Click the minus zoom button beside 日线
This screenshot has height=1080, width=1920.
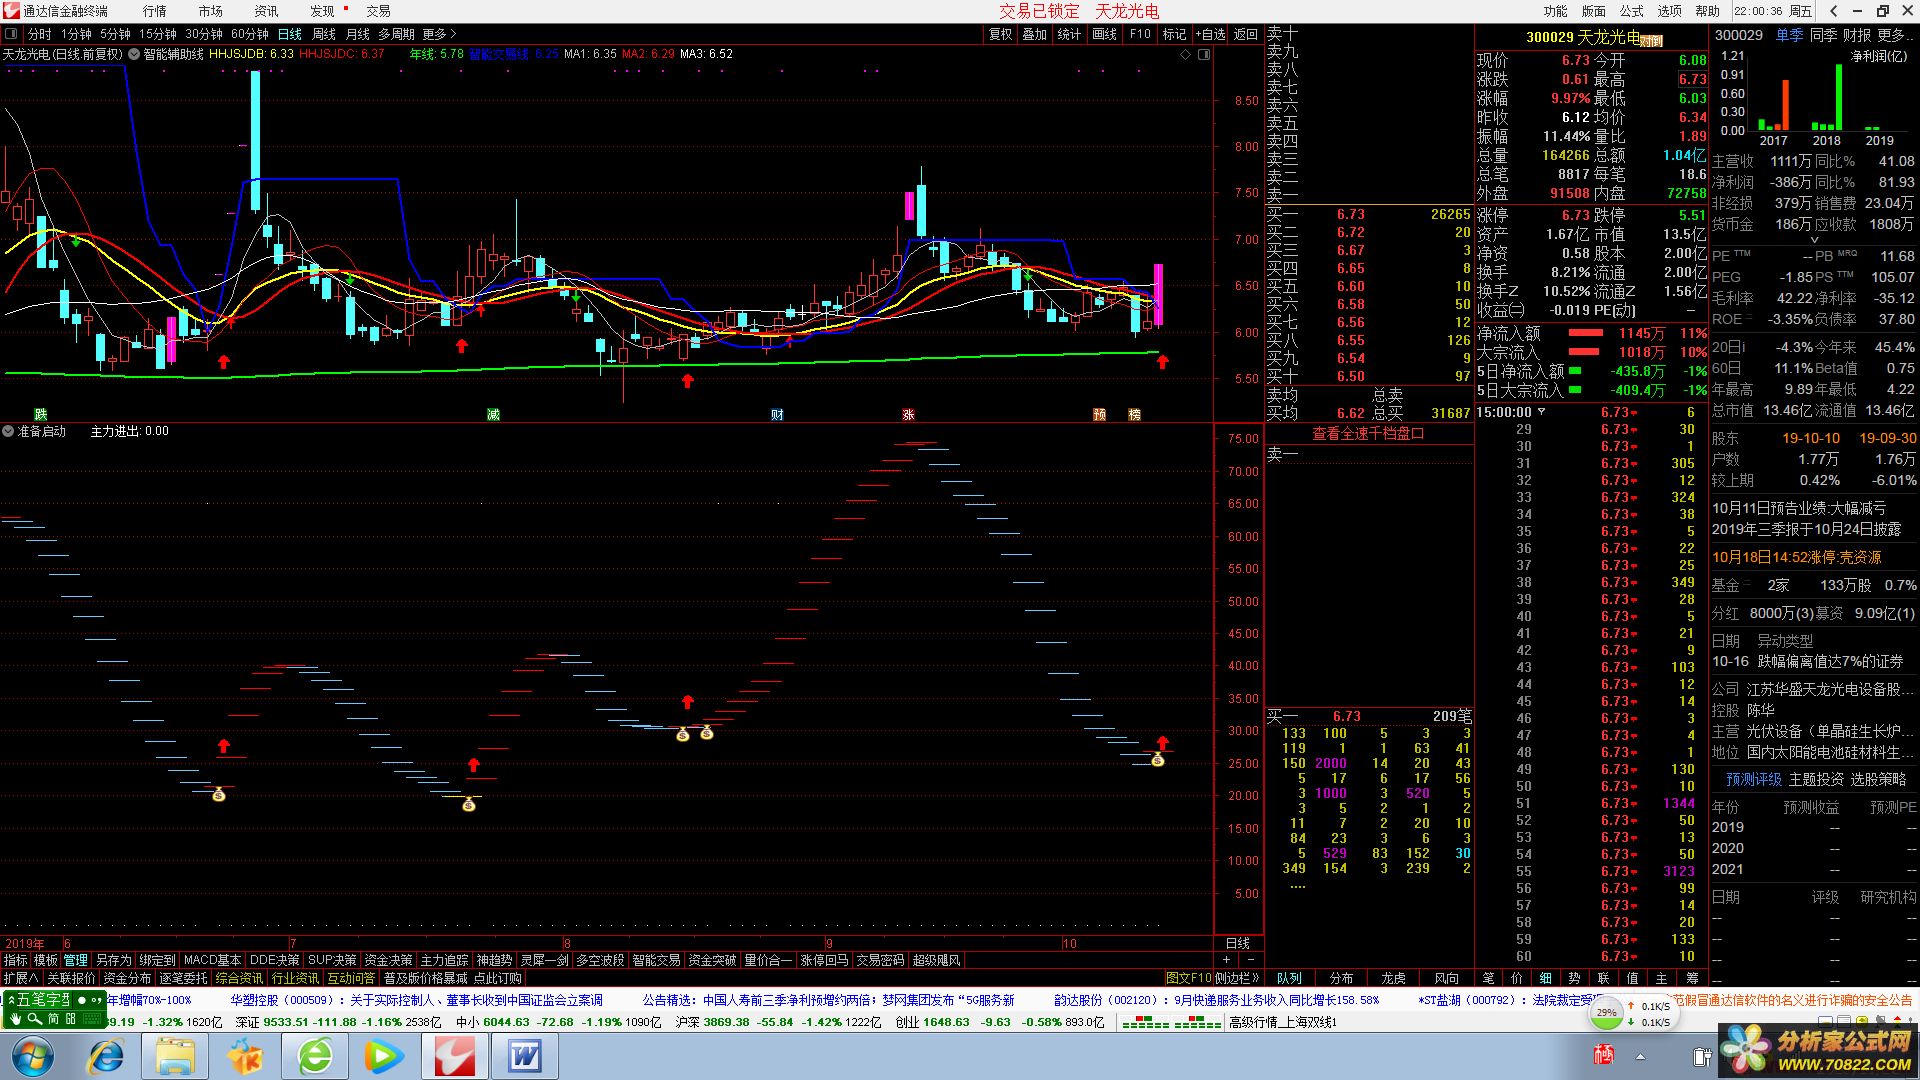[x=1250, y=960]
